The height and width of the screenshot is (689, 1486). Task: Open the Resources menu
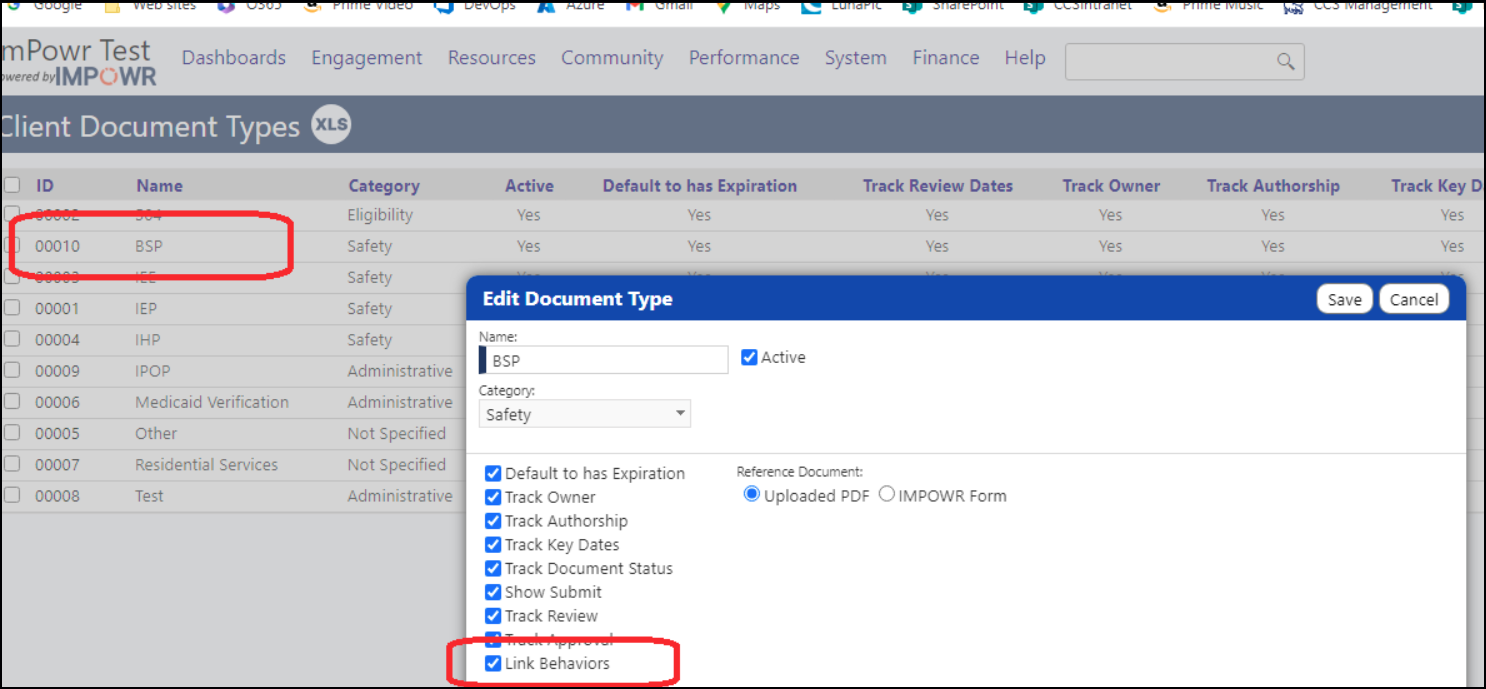tap(492, 58)
